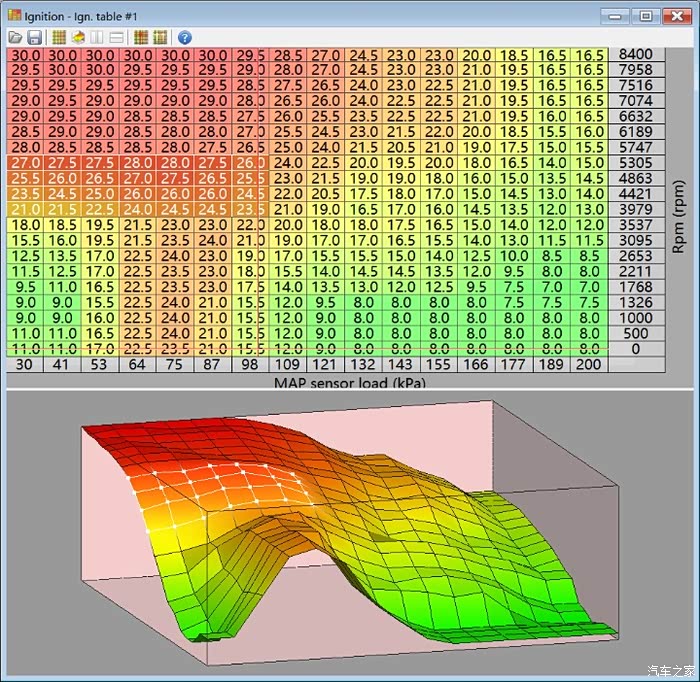Image resolution: width=700 pixels, height=682 pixels.
Task: Select the 8400 rpm row header
Action: click(637, 54)
